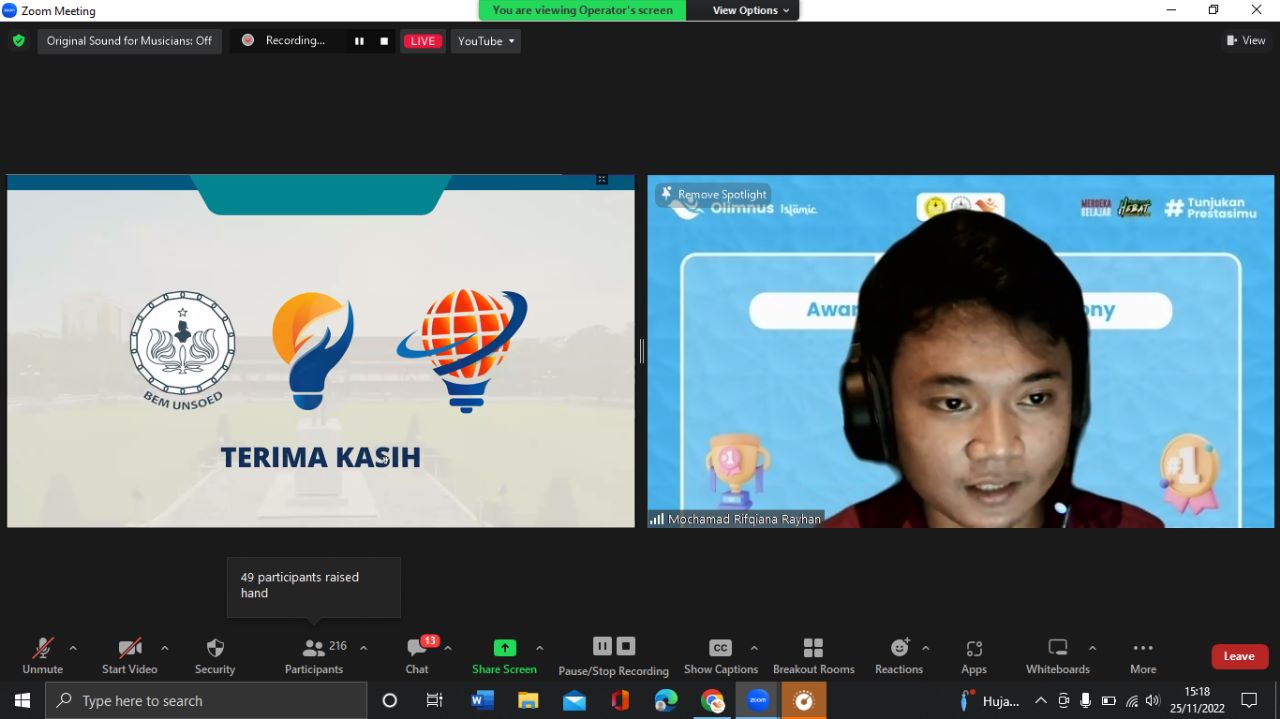Click the red Leave button
Image resolution: width=1280 pixels, height=719 pixels.
pyautogui.click(x=1239, y=656)
